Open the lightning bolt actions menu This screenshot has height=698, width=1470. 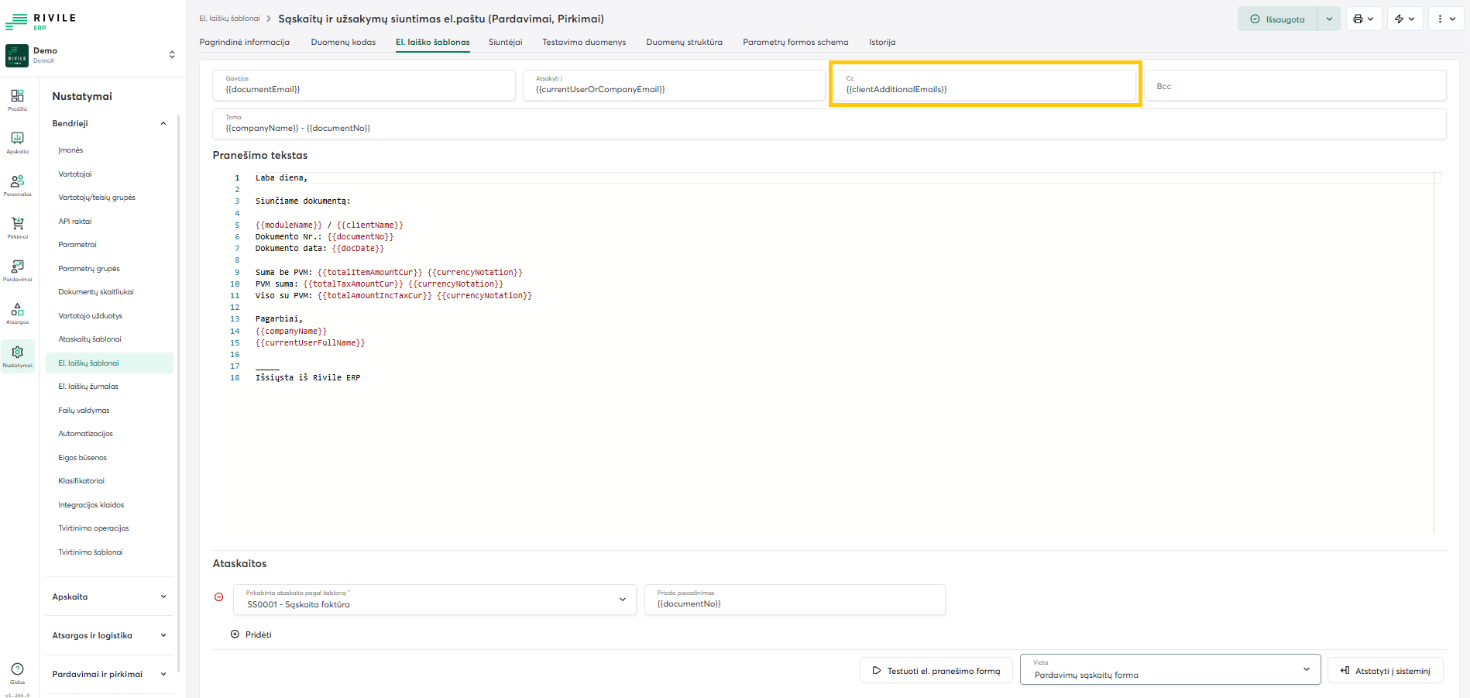(1405, 19)
